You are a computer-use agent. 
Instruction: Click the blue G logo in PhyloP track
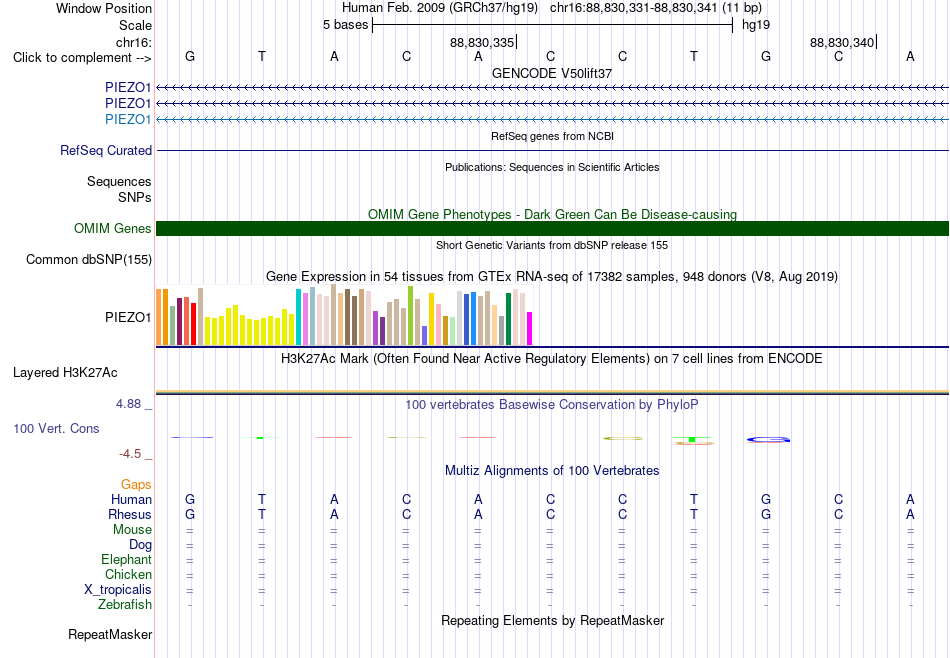(768, 439)
